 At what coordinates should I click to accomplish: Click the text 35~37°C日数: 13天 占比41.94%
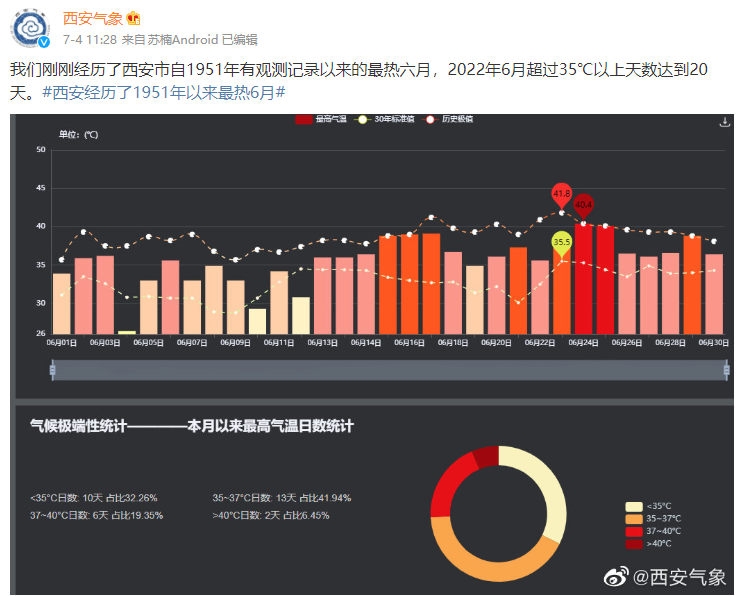coord(282,498)
